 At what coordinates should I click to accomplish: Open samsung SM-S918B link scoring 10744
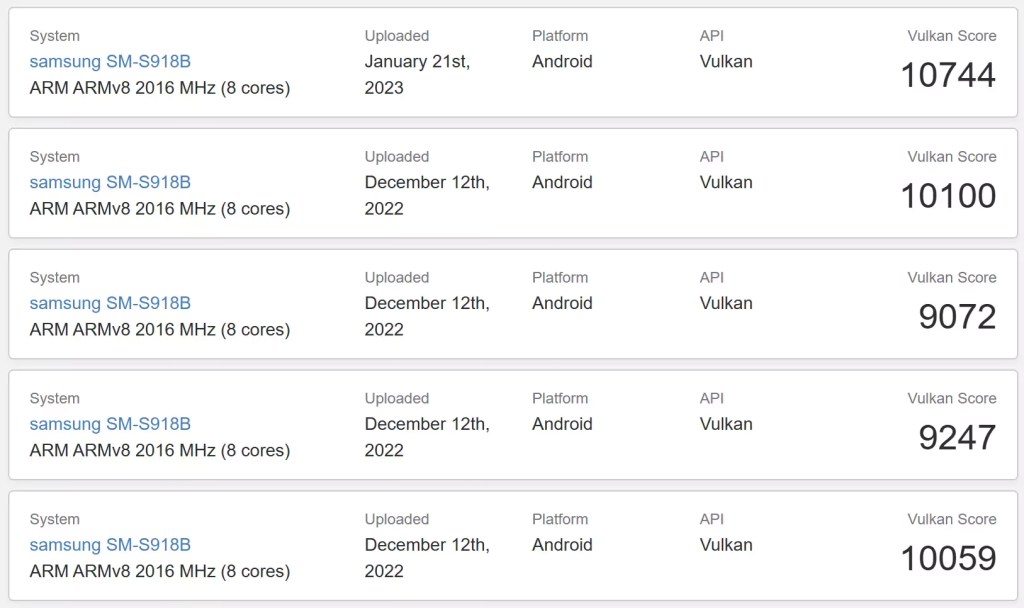click(x=110, y=61)
